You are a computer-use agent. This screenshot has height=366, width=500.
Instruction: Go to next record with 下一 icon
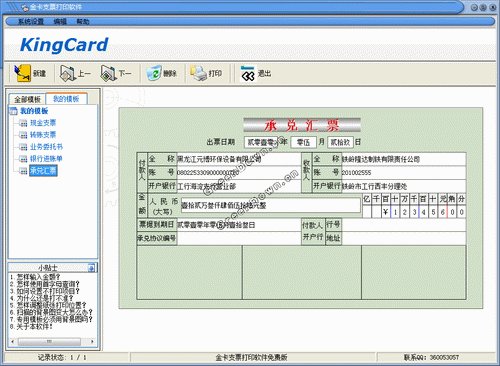click(109, 73)
